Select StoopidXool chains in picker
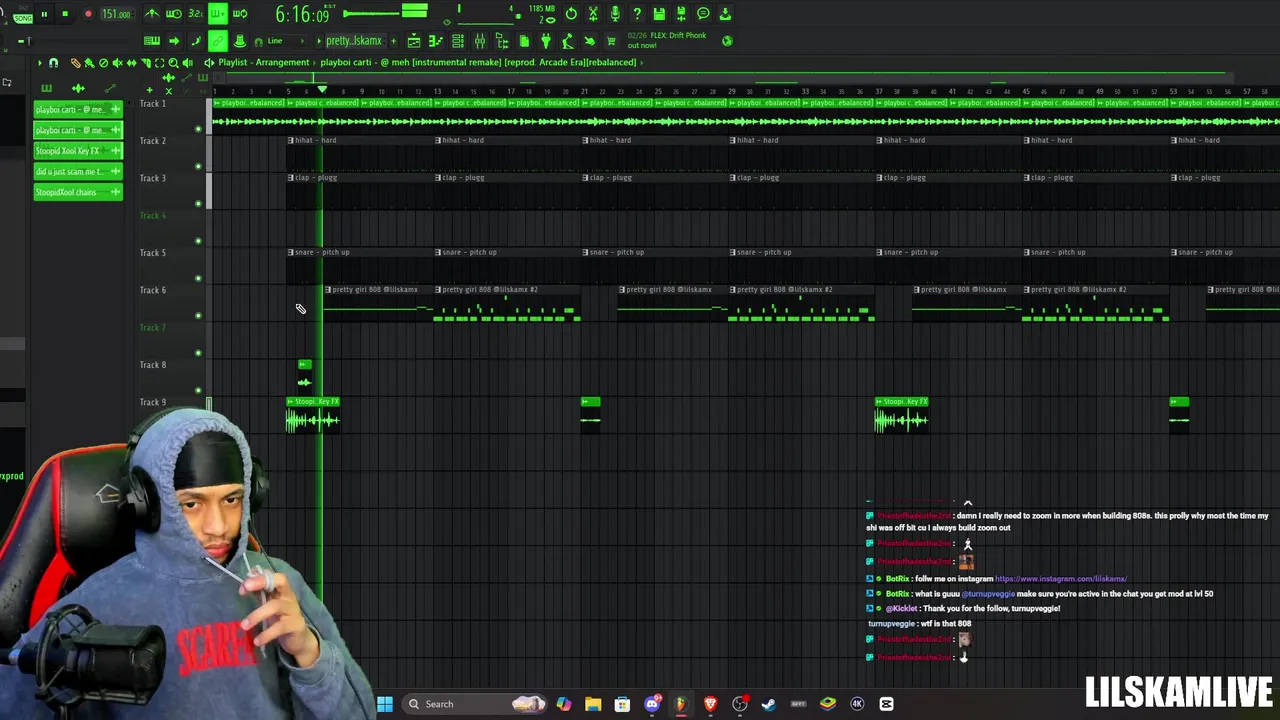Screen dimensions: 1280x720 pyautogui.click(x=78, y=192)
